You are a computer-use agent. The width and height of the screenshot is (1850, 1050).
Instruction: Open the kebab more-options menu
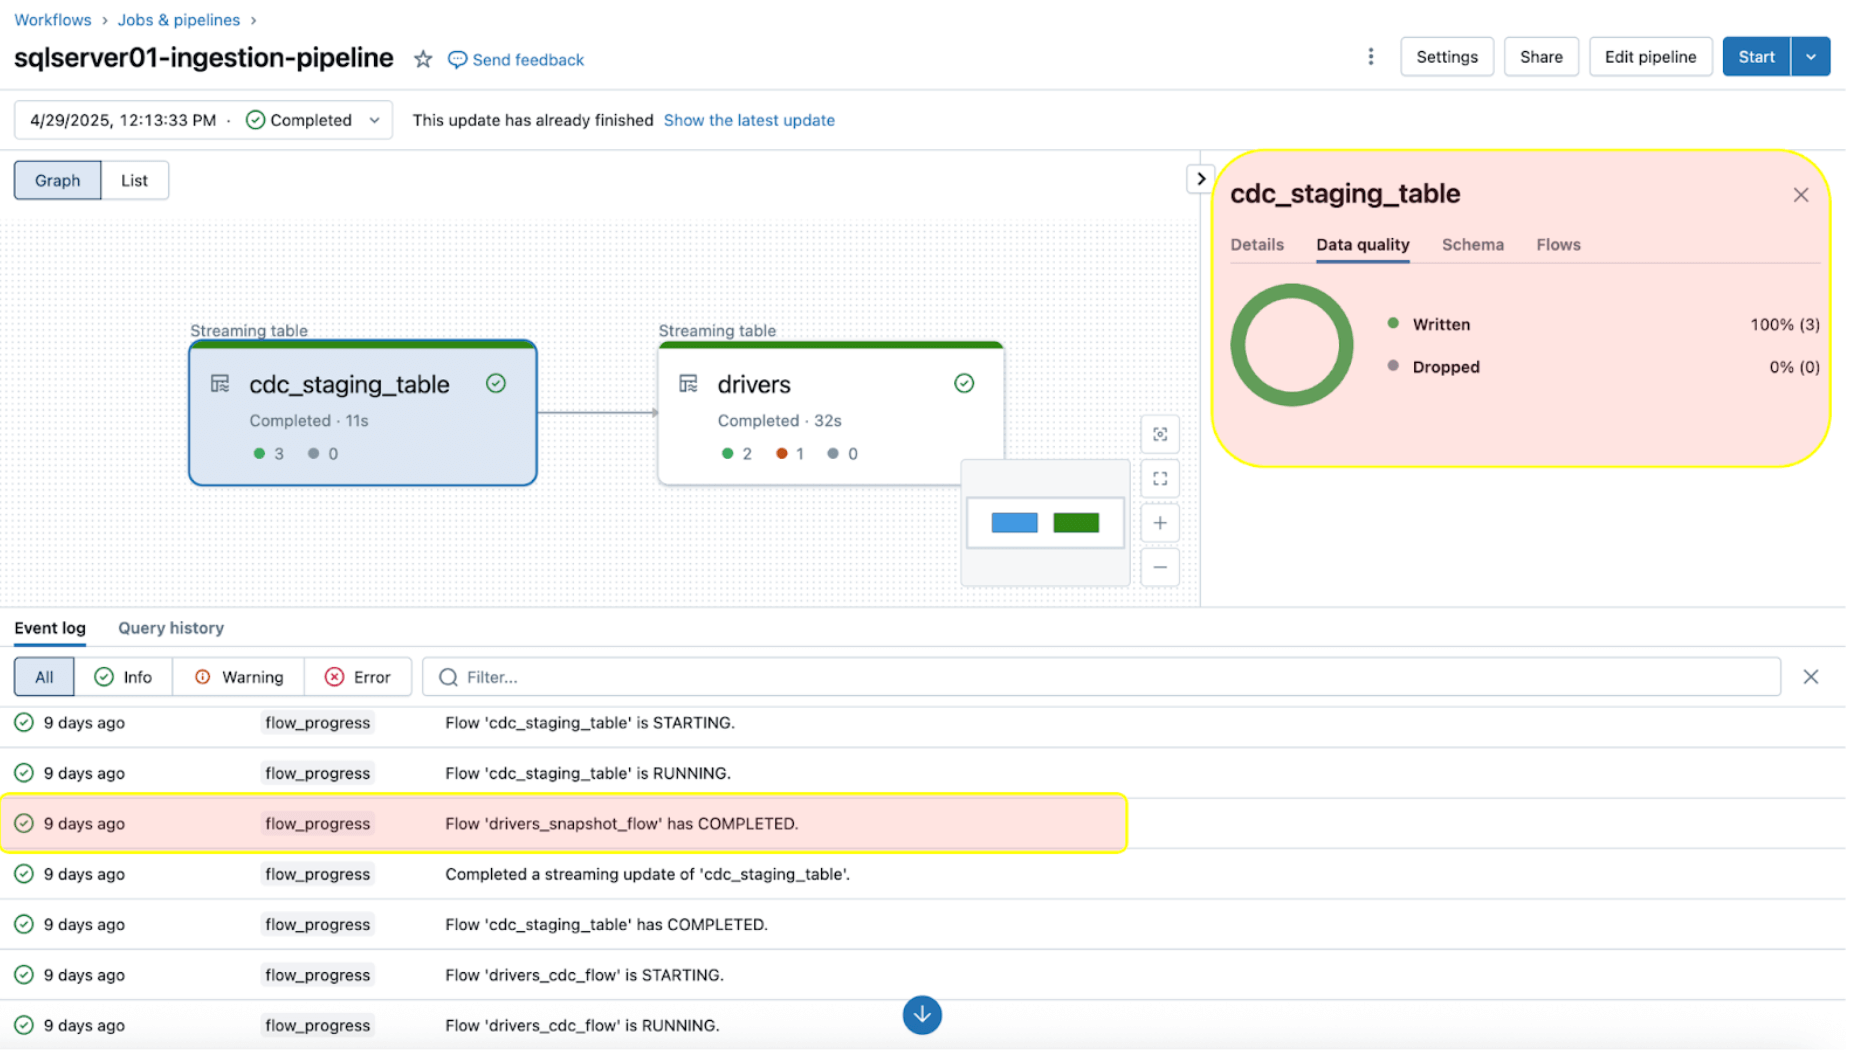[1370, 57]
